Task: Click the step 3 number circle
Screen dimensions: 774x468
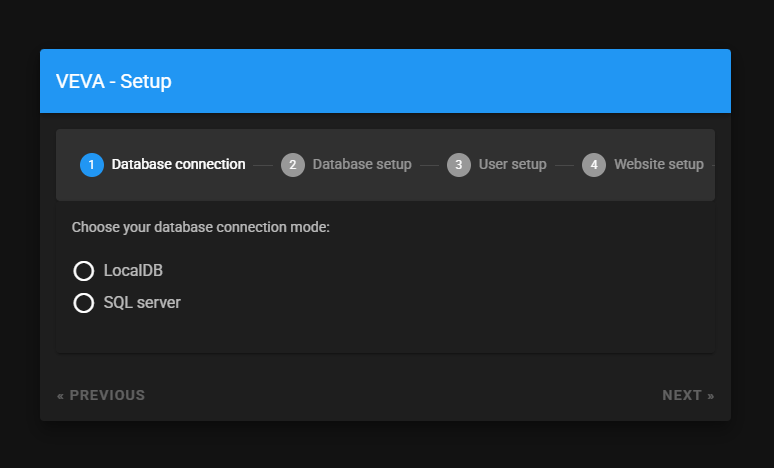Action: [459, 165]
